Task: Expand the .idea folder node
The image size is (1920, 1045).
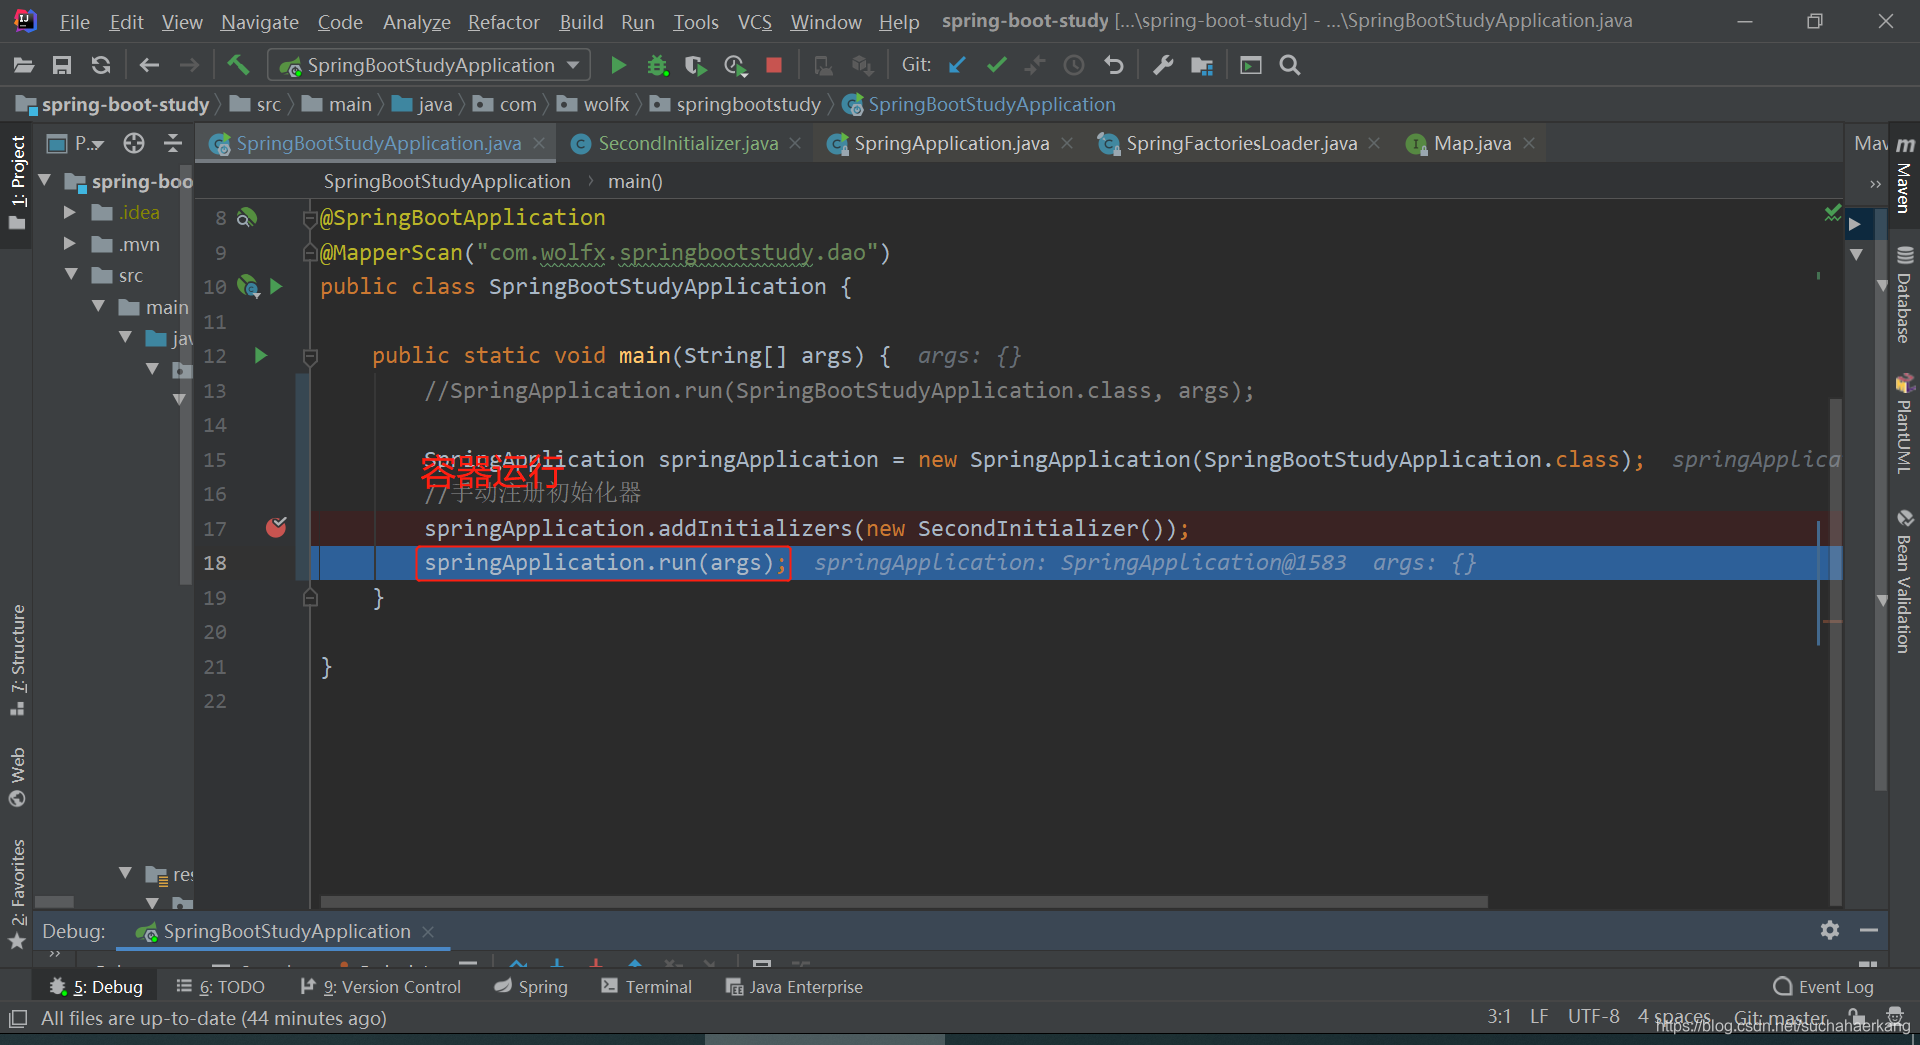Action: [x=70, y=213]
